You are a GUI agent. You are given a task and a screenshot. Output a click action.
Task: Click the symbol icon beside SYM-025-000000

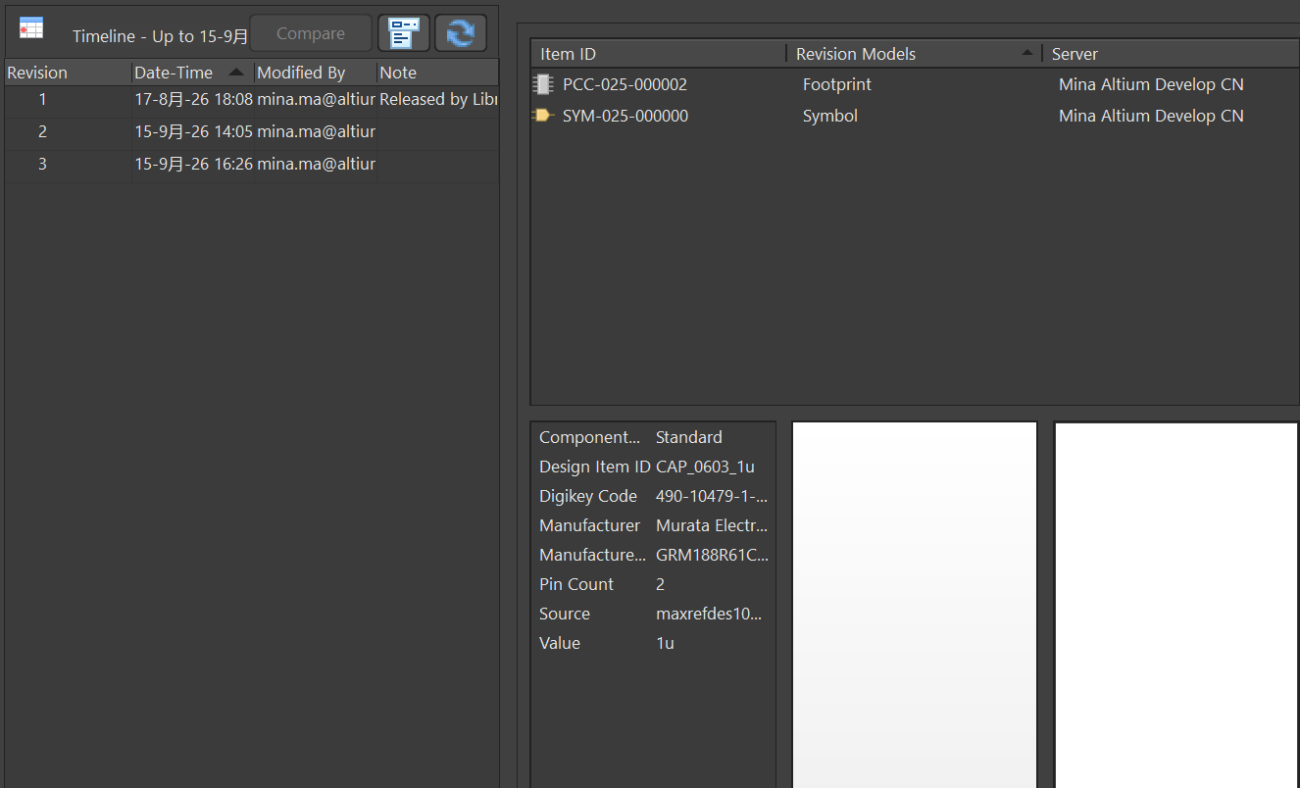coord(543,116)
